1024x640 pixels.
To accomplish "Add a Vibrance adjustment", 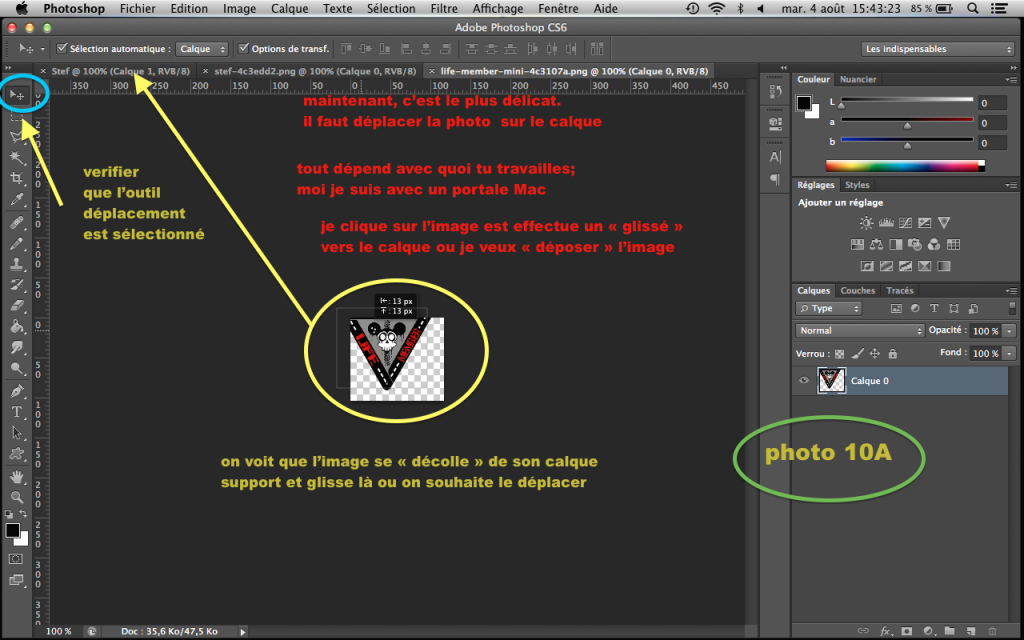I will [944, 223].
